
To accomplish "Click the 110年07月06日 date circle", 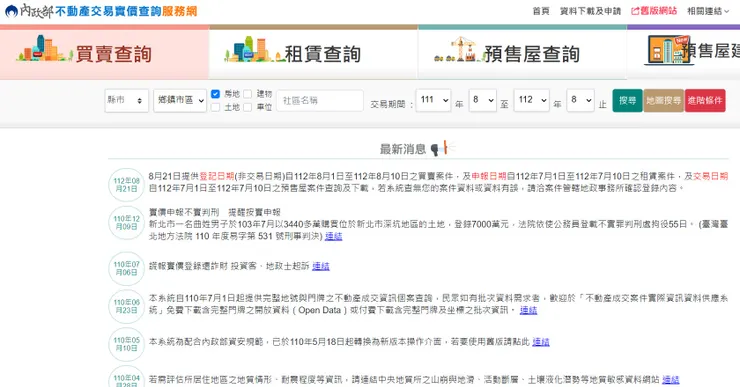I will [x=126, y=269].
